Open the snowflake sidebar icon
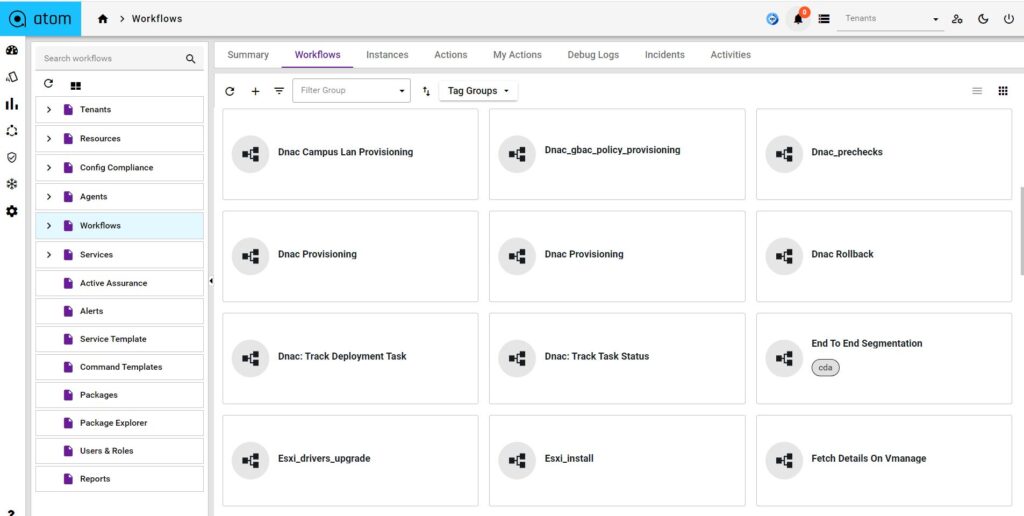The image size is (1024, 516). (x=12, y=184)
